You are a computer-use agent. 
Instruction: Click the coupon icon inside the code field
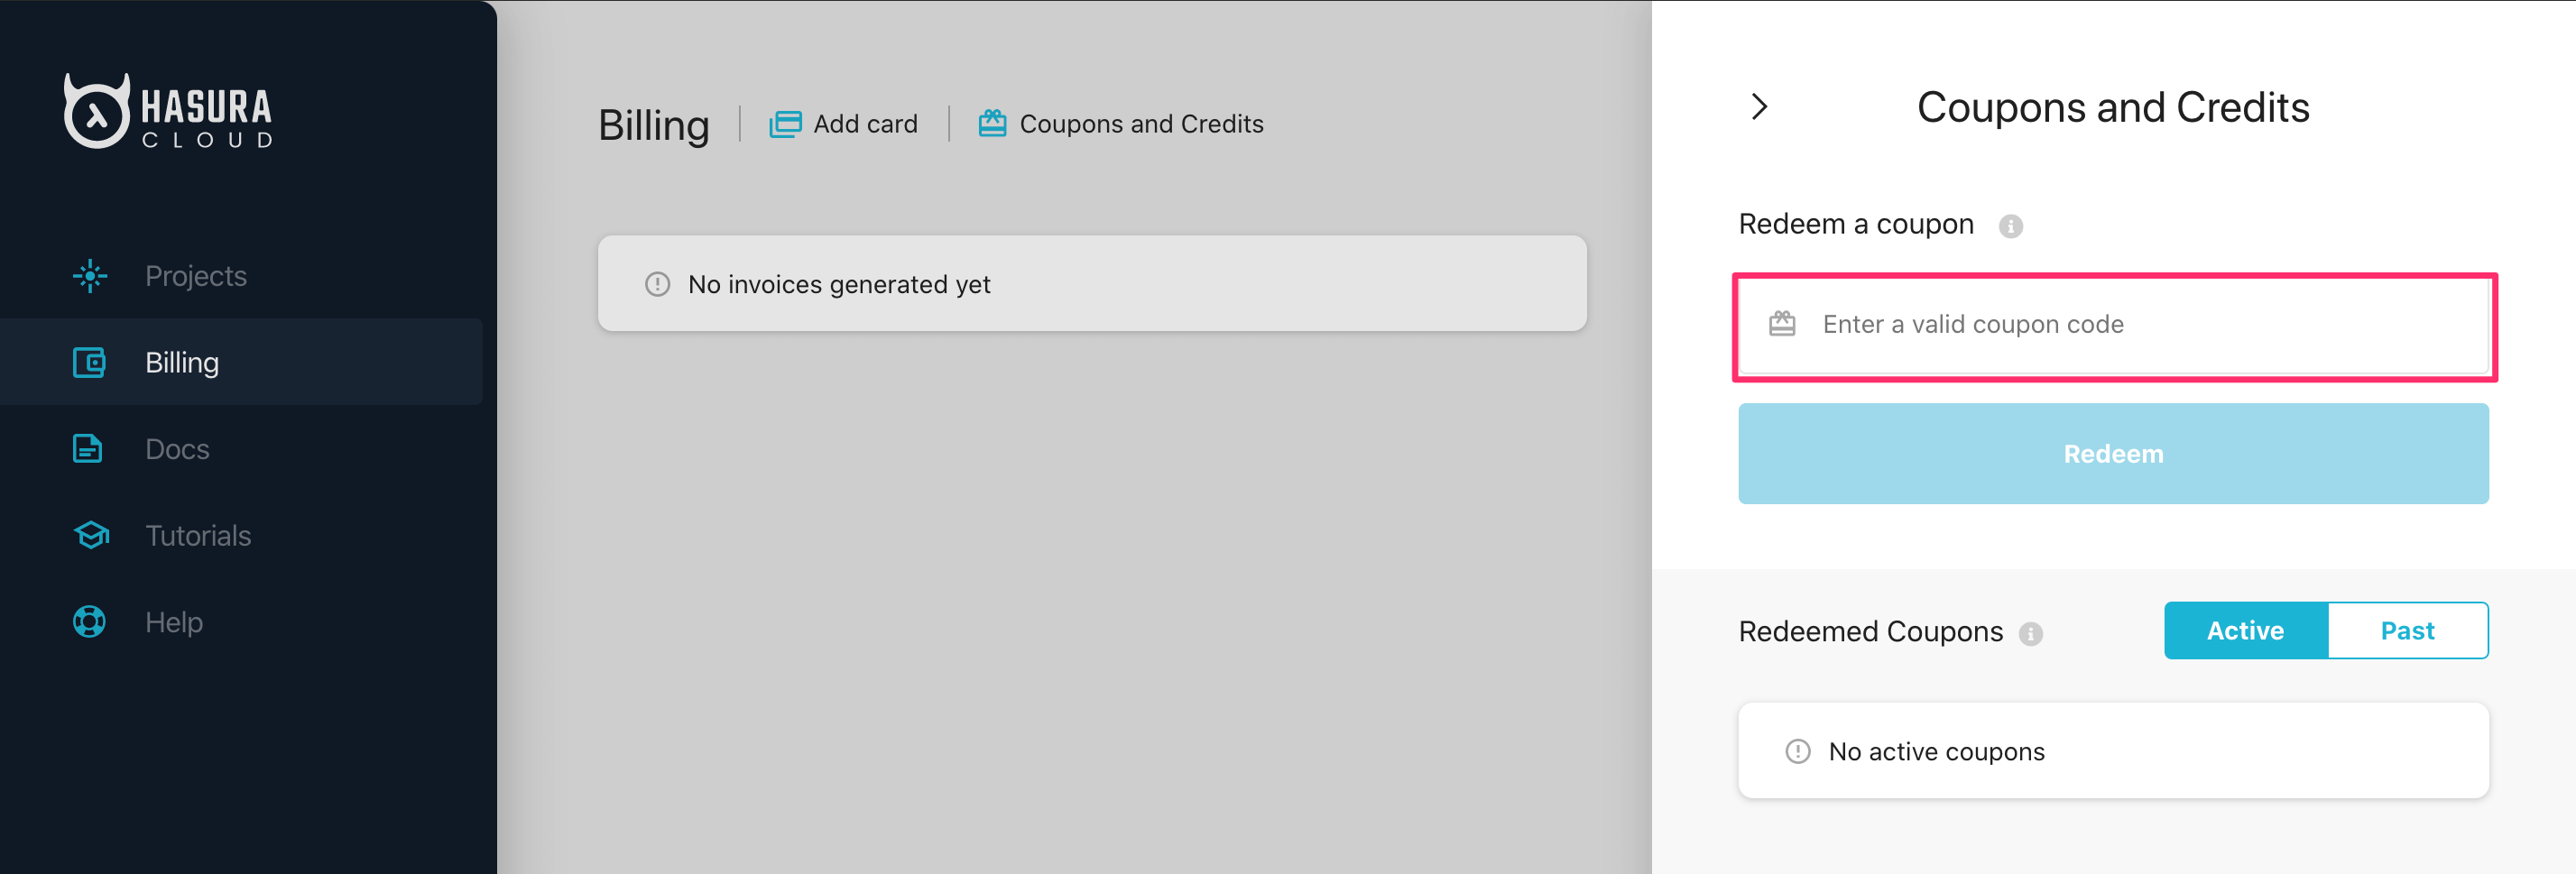1780,324
